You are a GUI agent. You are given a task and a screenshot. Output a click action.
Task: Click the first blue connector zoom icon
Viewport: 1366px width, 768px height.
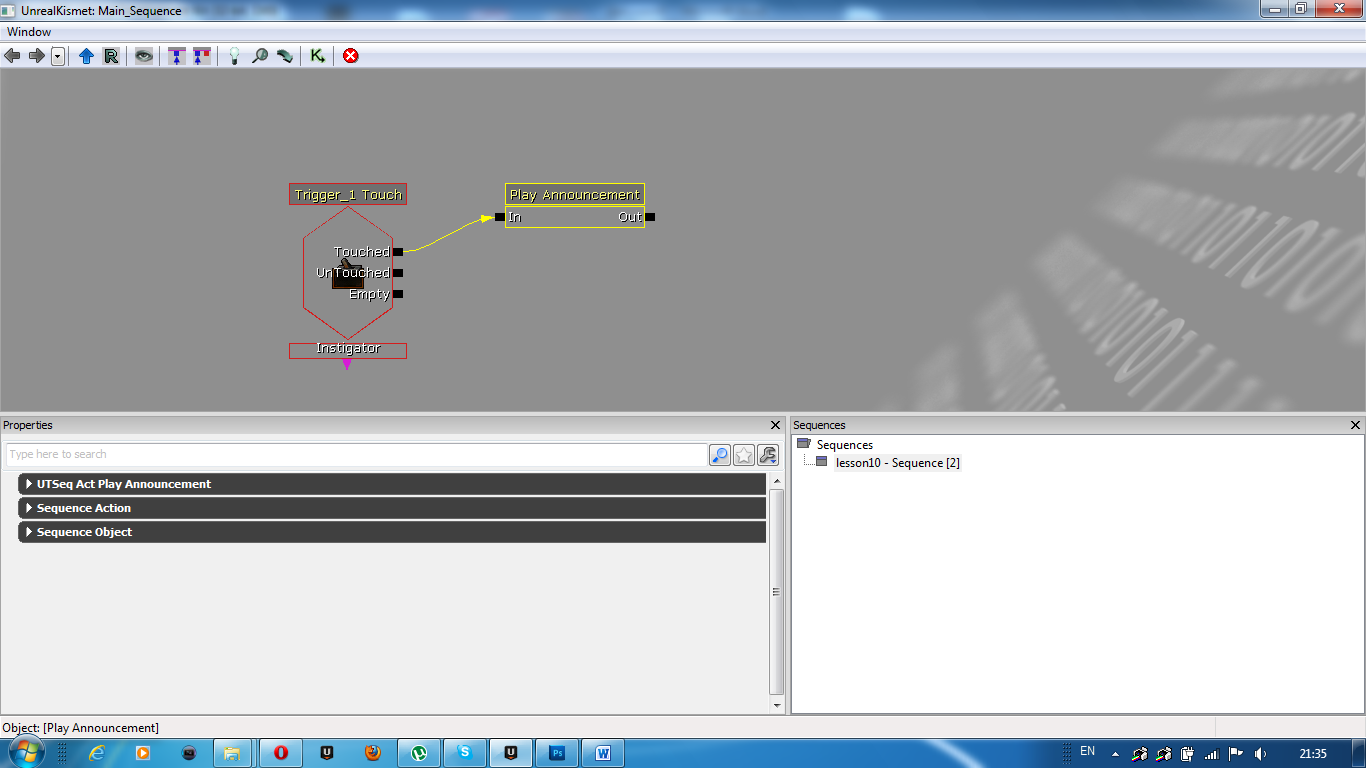(x=177, y=56)
